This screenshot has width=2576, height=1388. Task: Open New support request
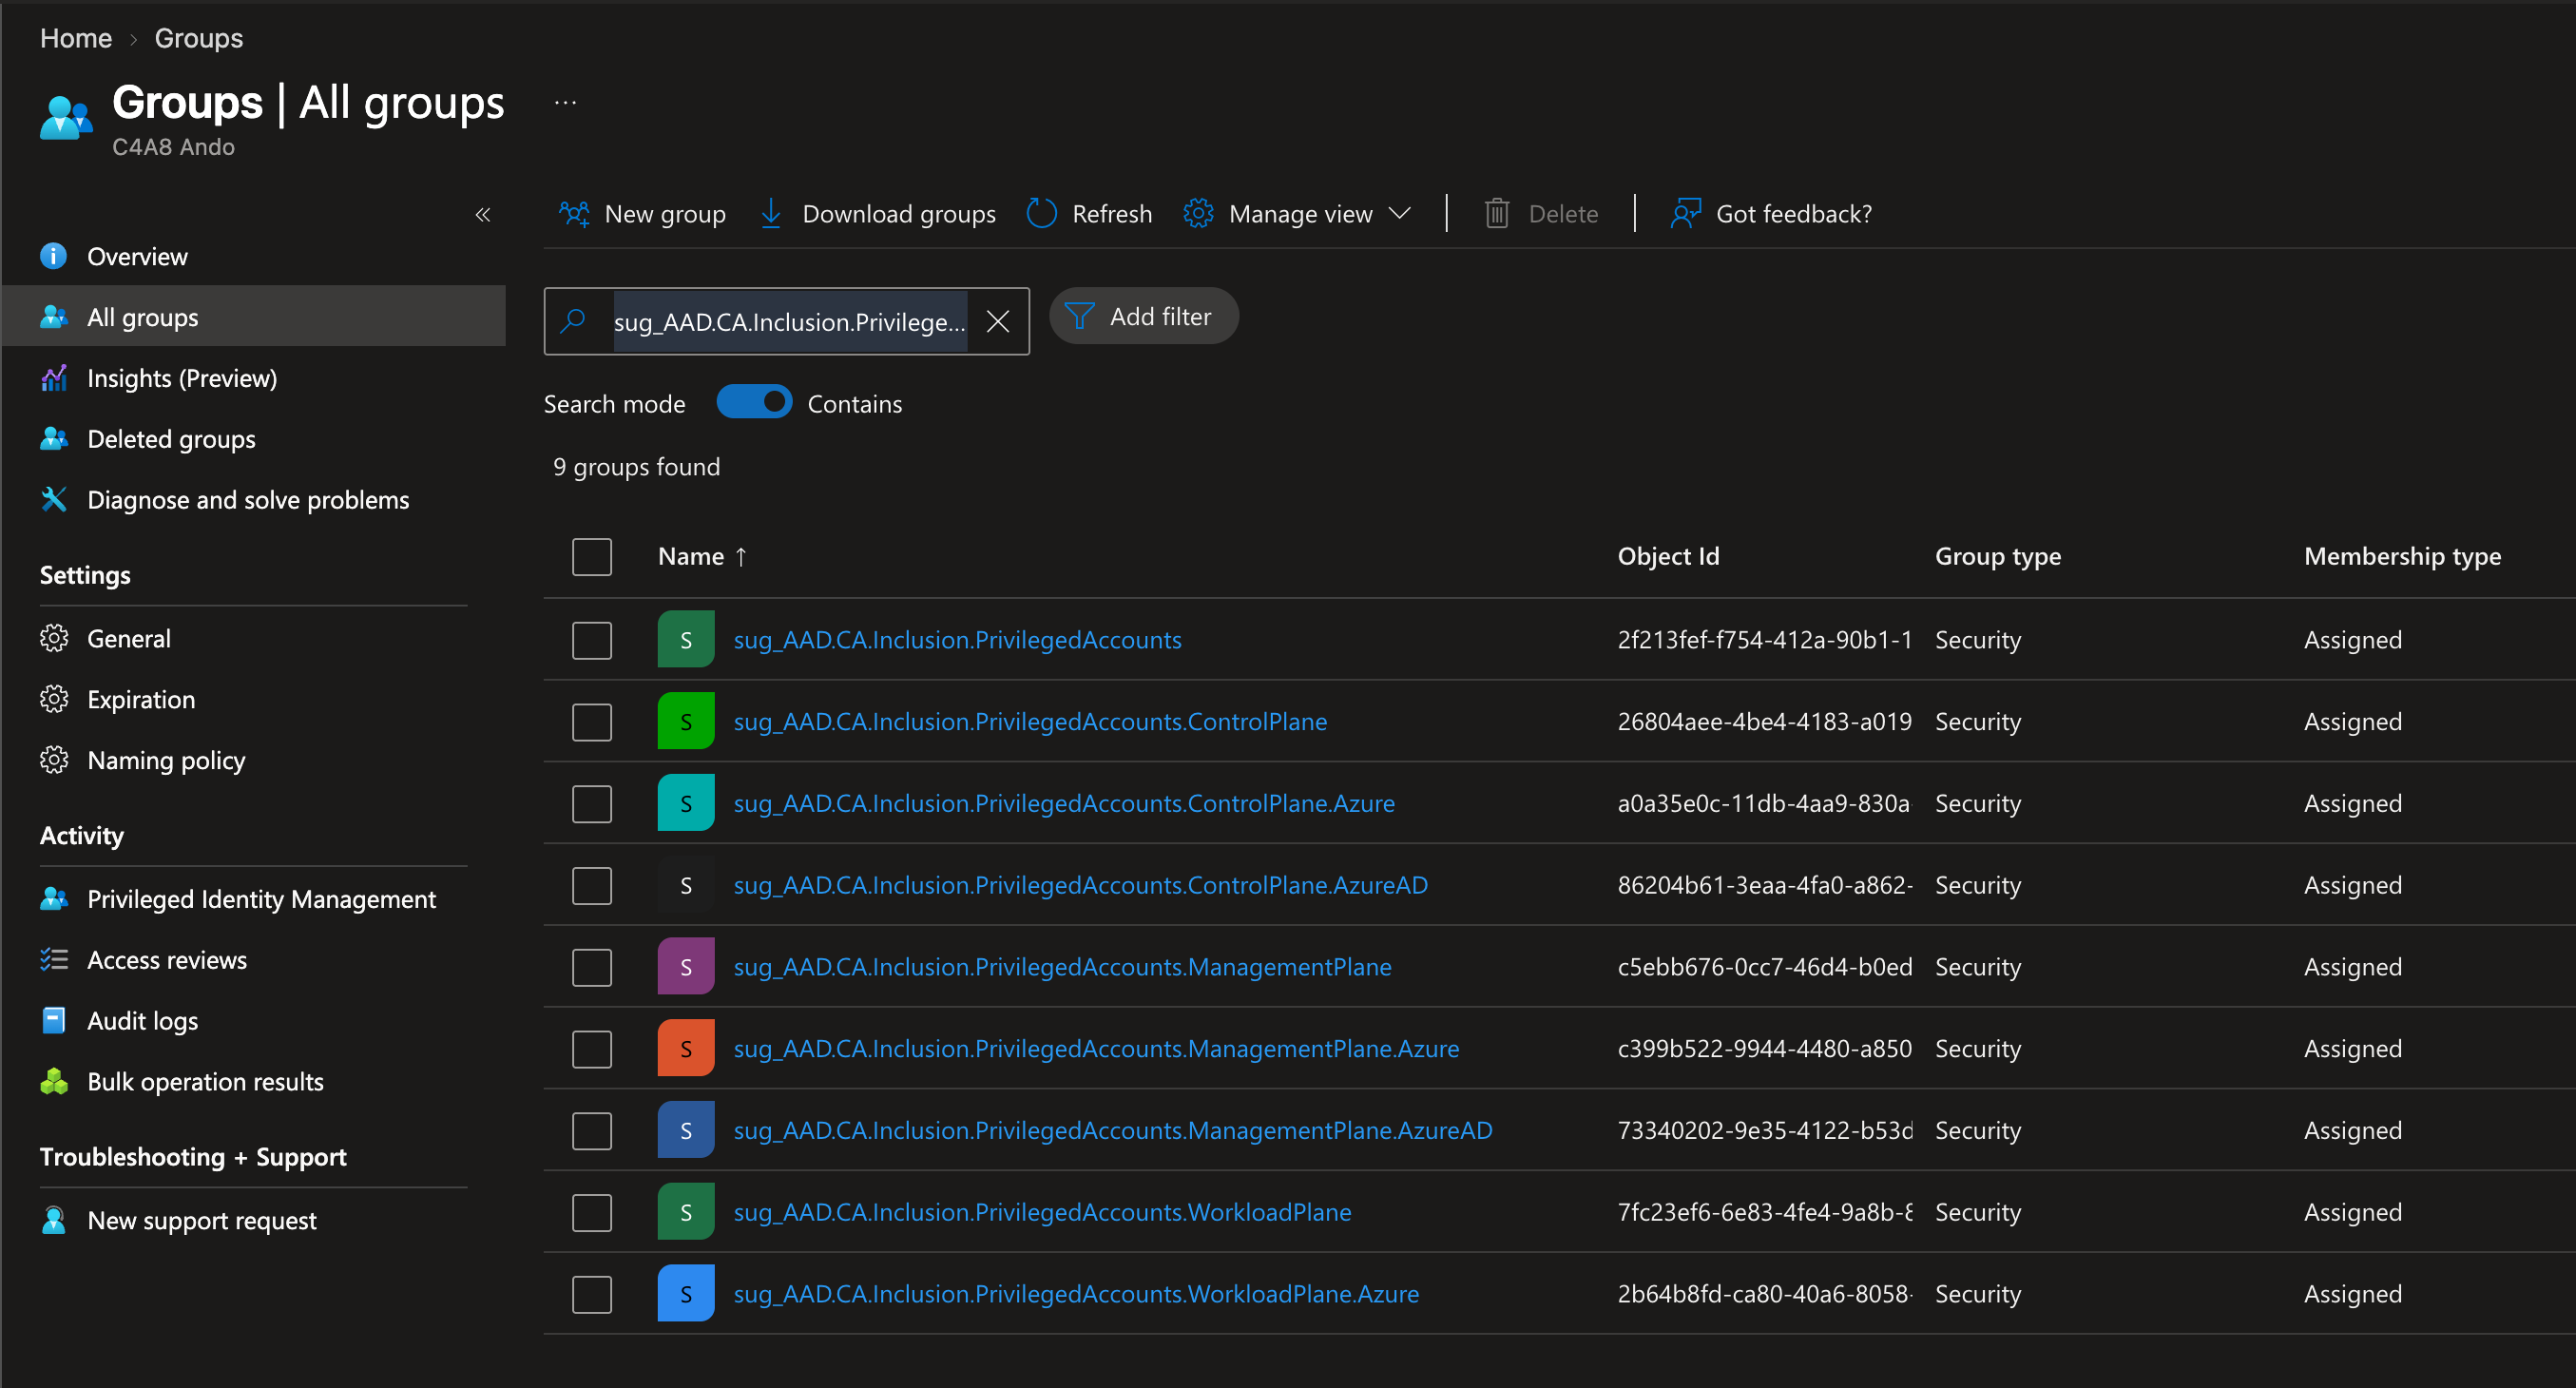253,1221
